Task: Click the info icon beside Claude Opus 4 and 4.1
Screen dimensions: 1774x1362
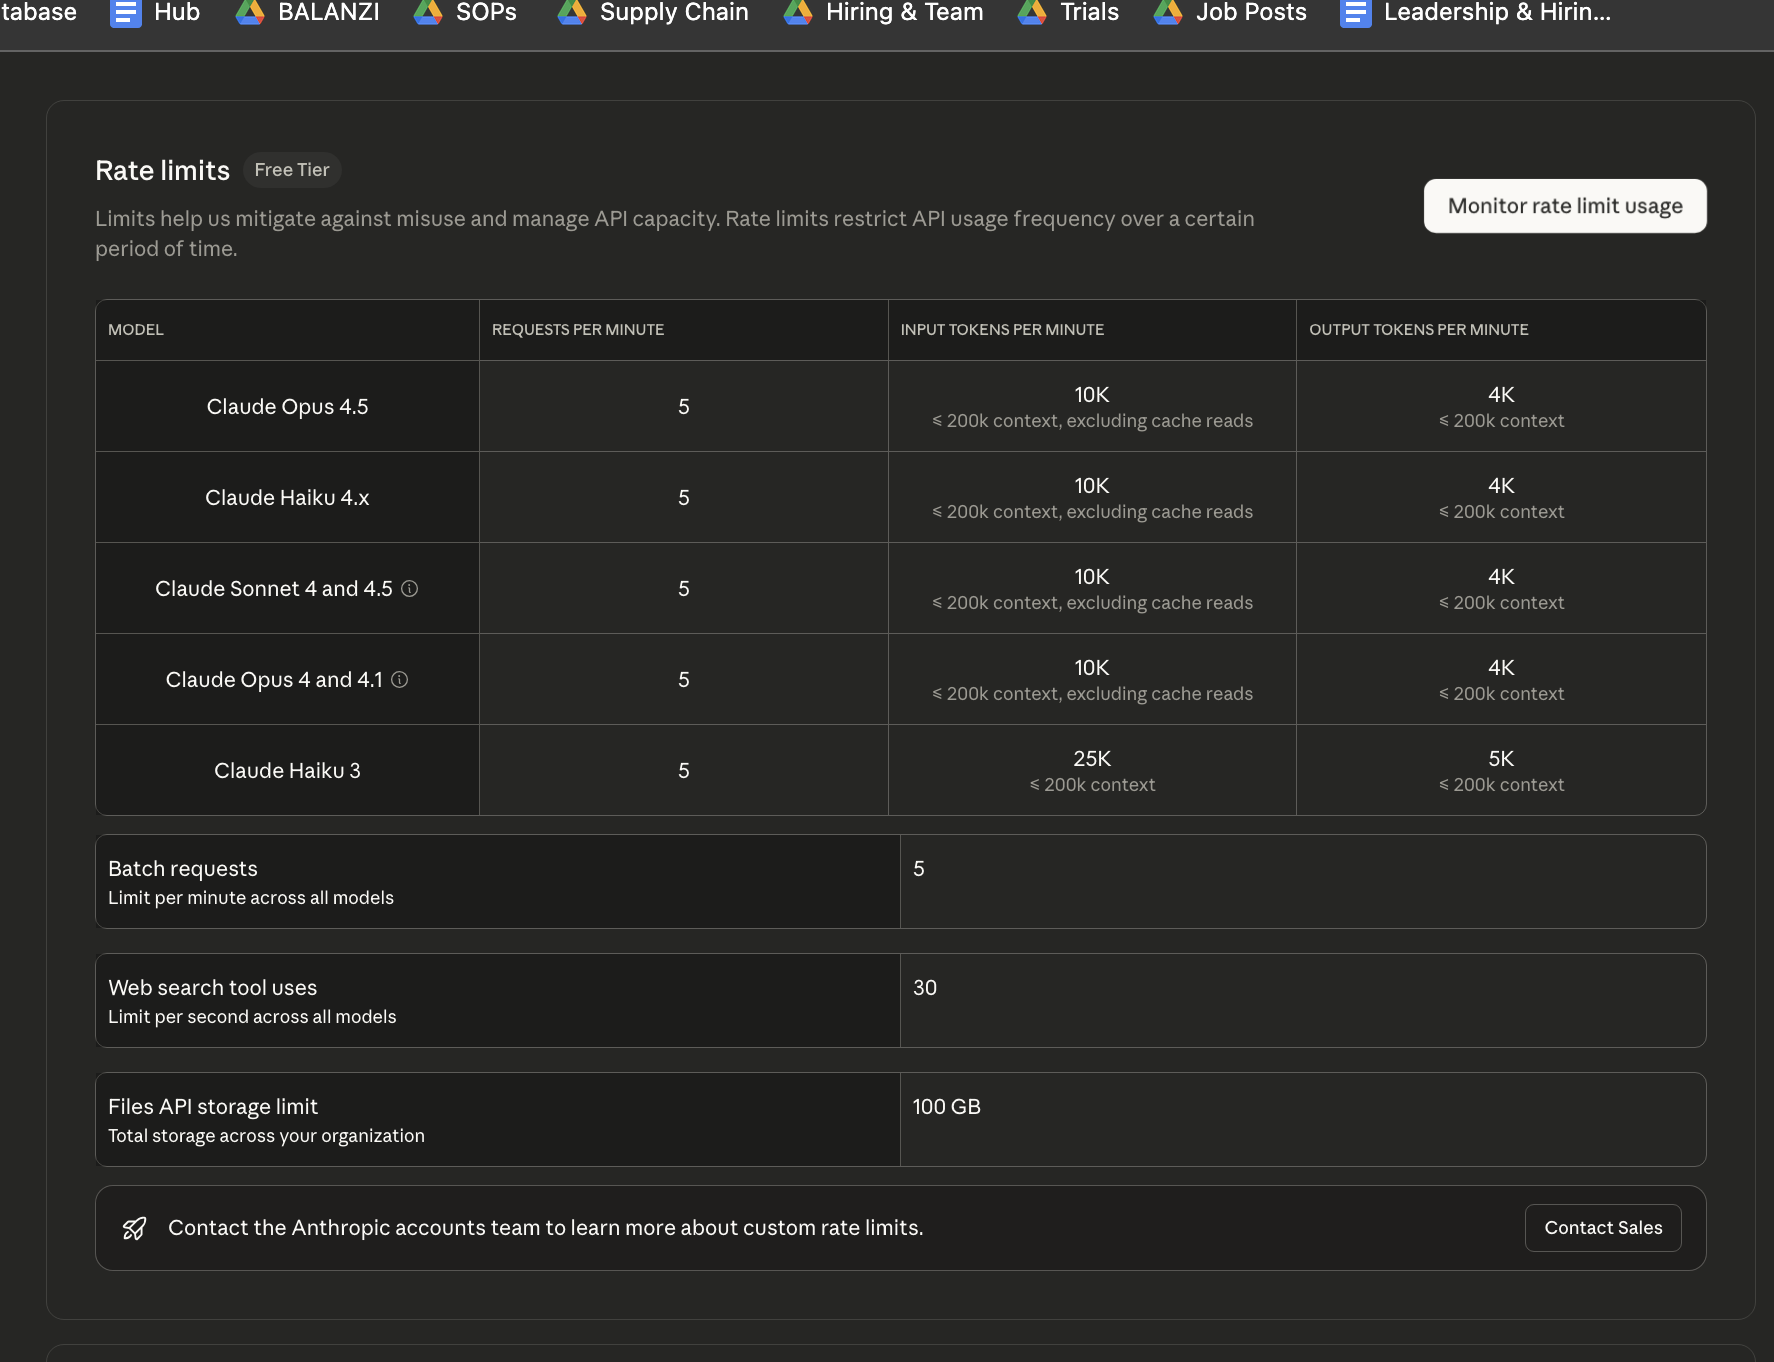Action: point(400,680)
